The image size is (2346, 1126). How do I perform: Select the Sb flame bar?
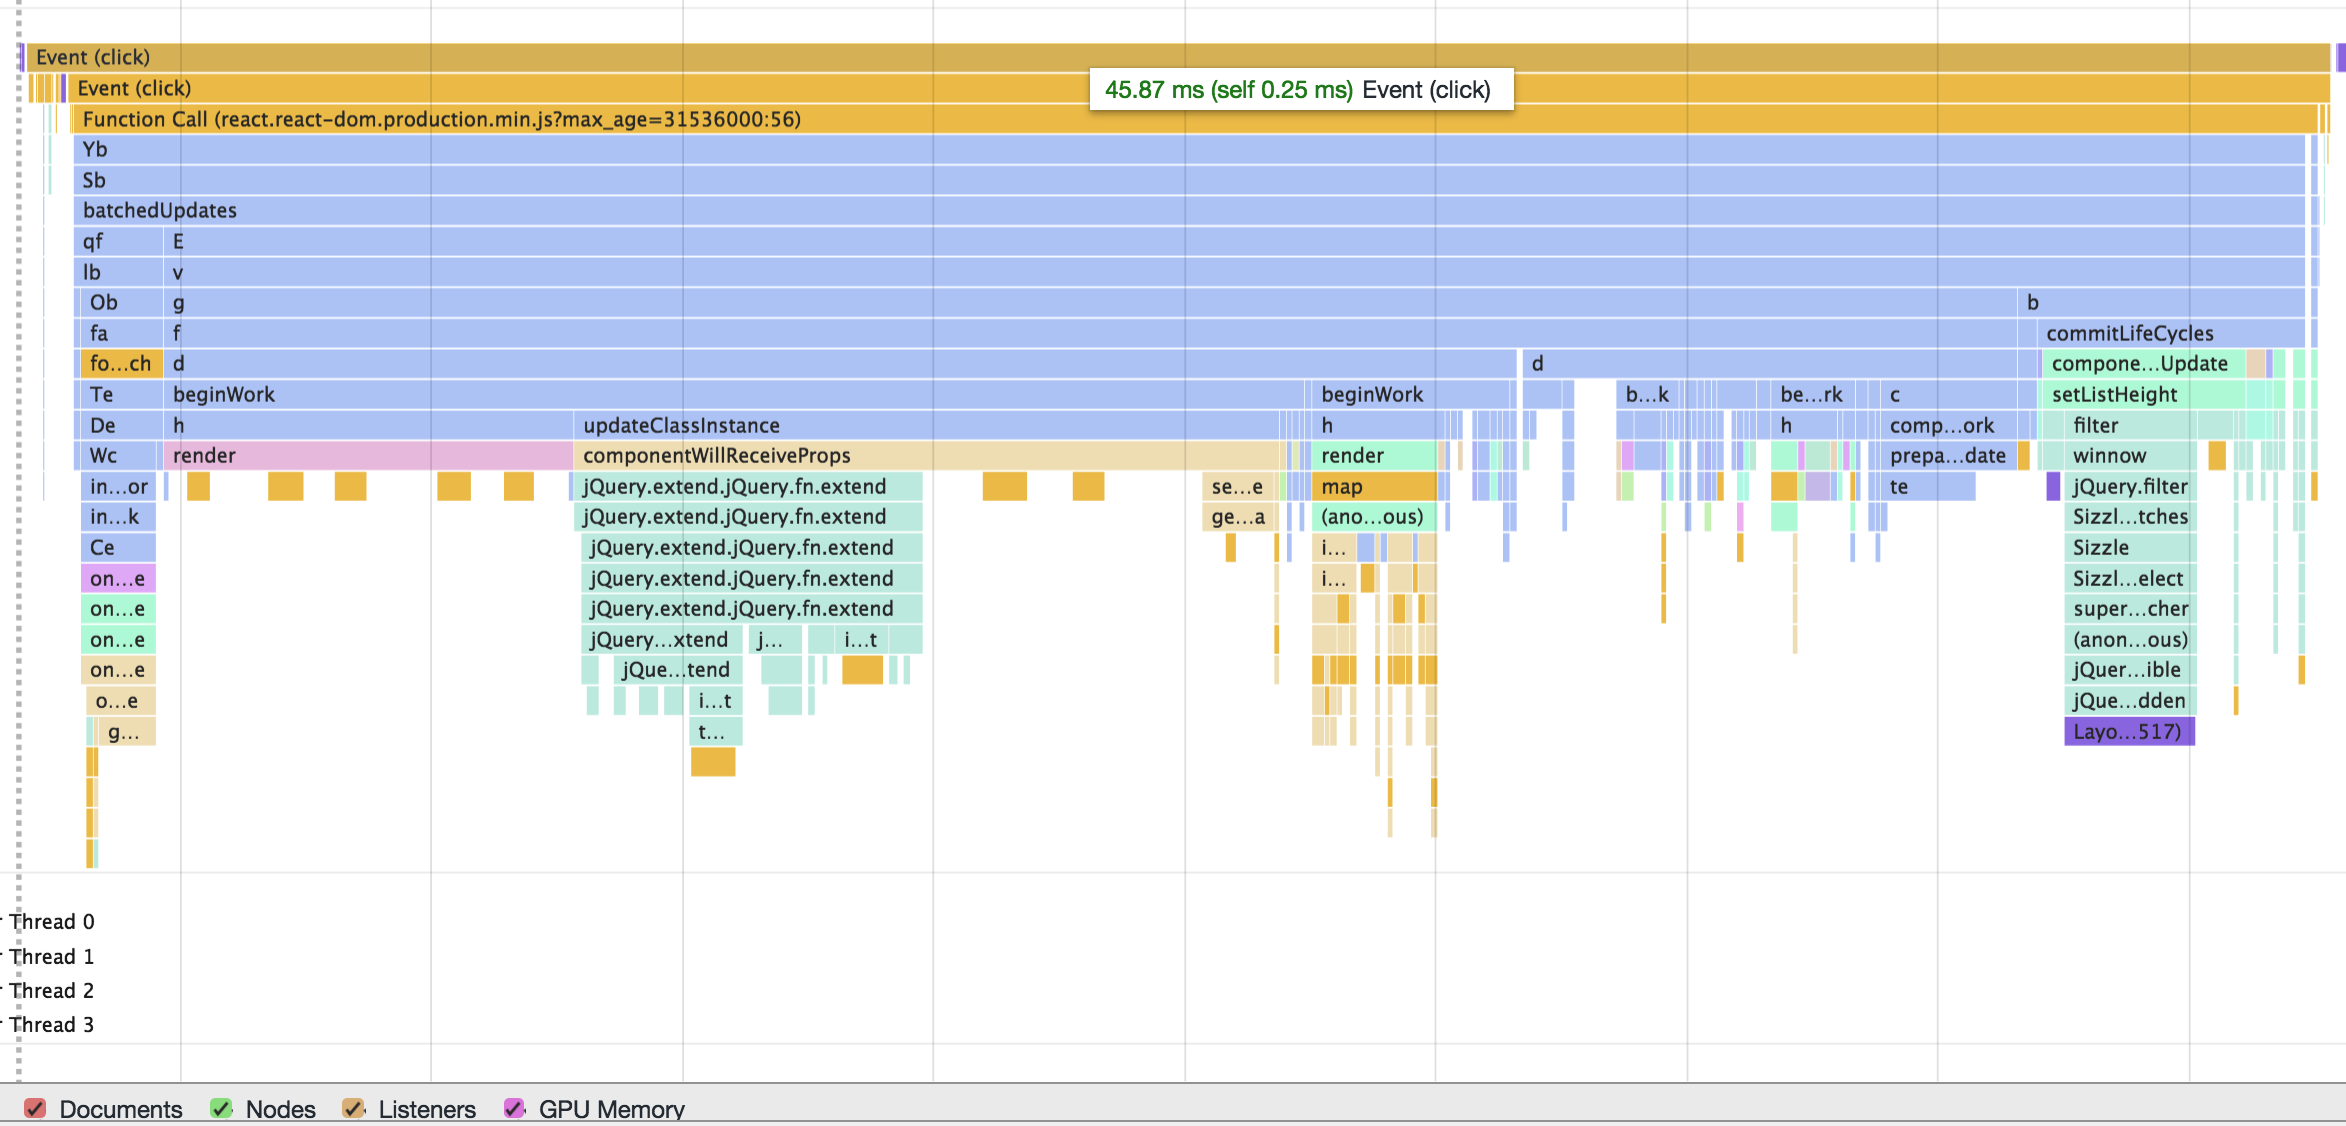(1190, 180)
